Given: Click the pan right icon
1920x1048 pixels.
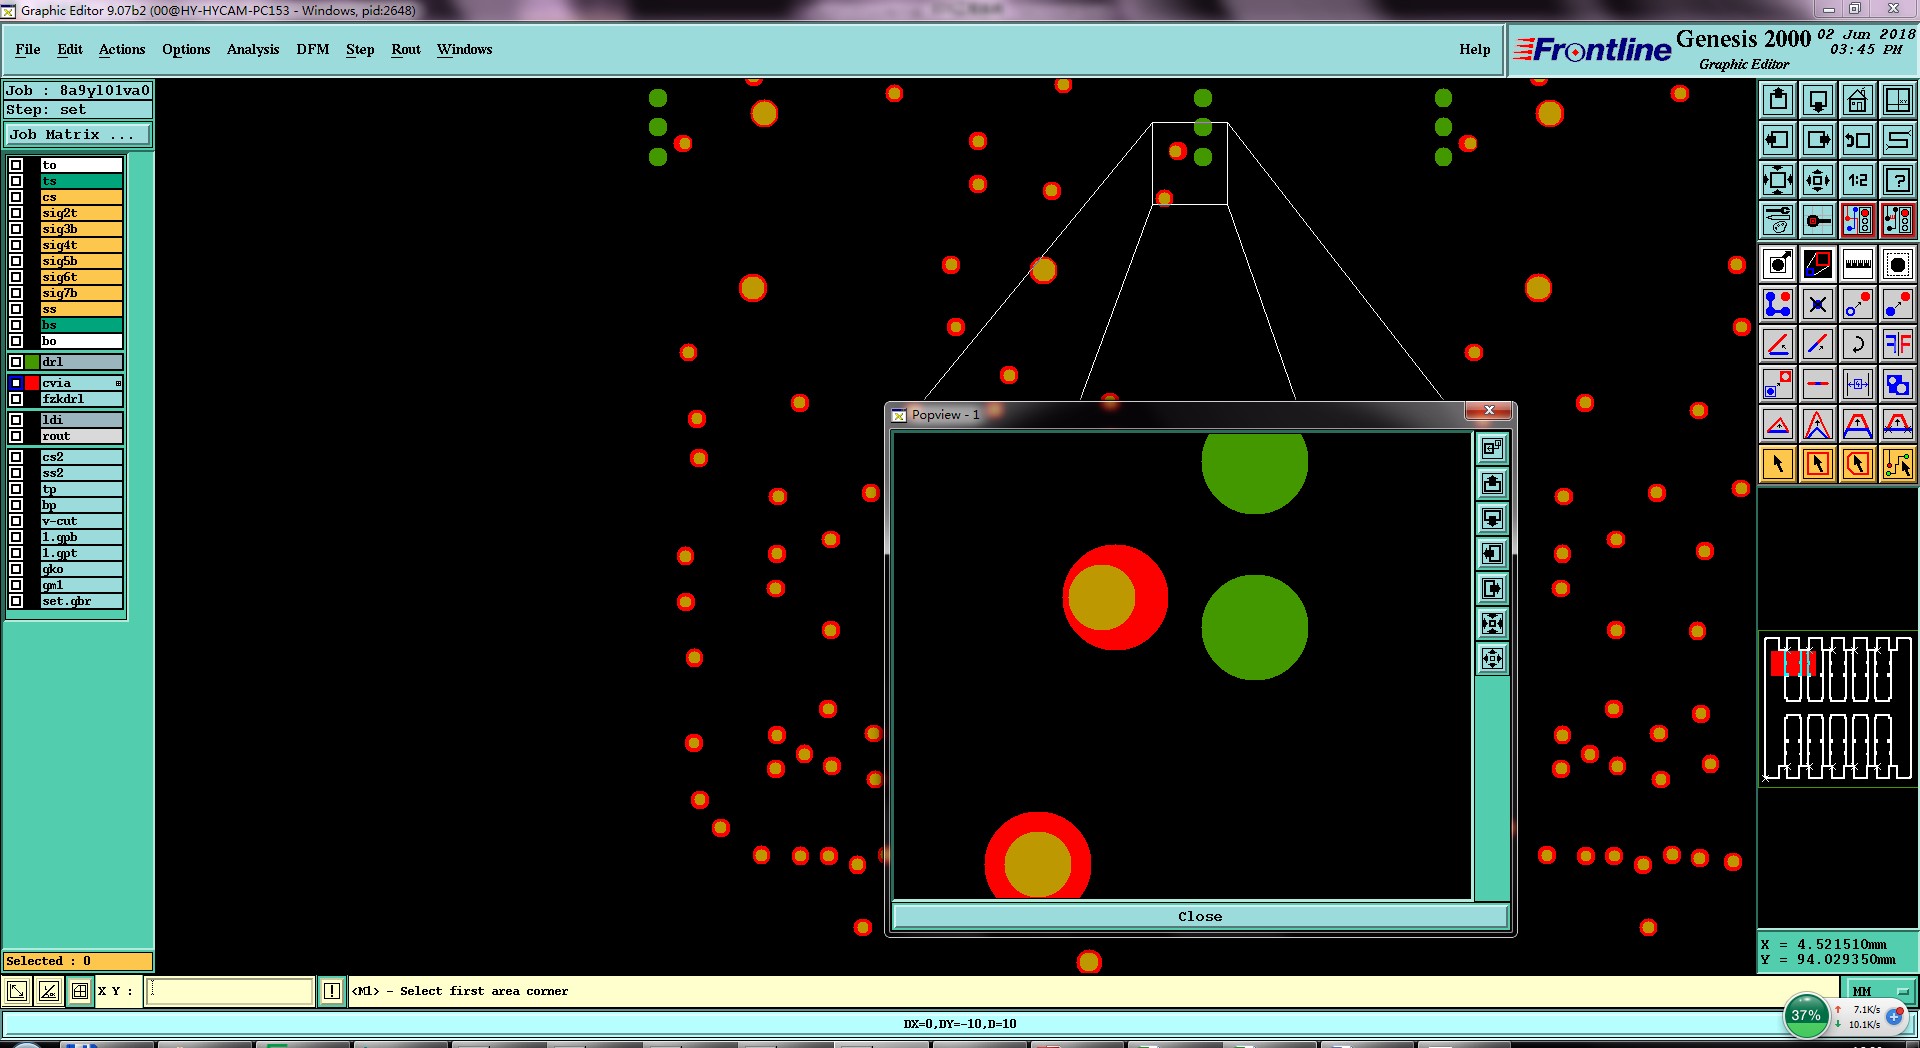Looking at the screenshot, I should pyautogui.click(x=1818, y=140).
